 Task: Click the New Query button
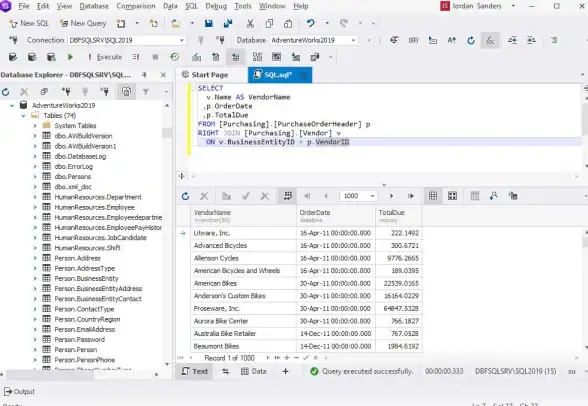pos(83,23)
